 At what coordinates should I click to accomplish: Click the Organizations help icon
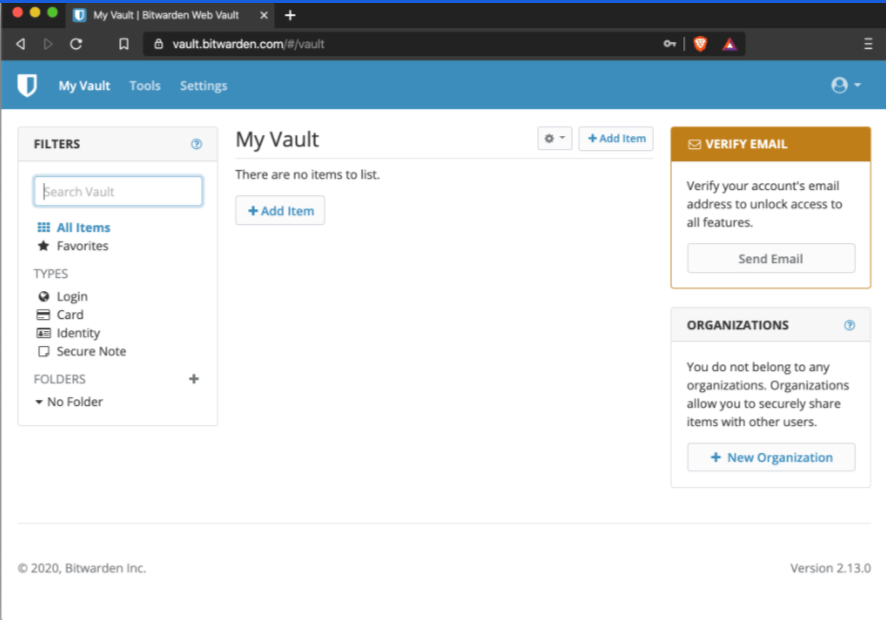(x=850, y=325)
